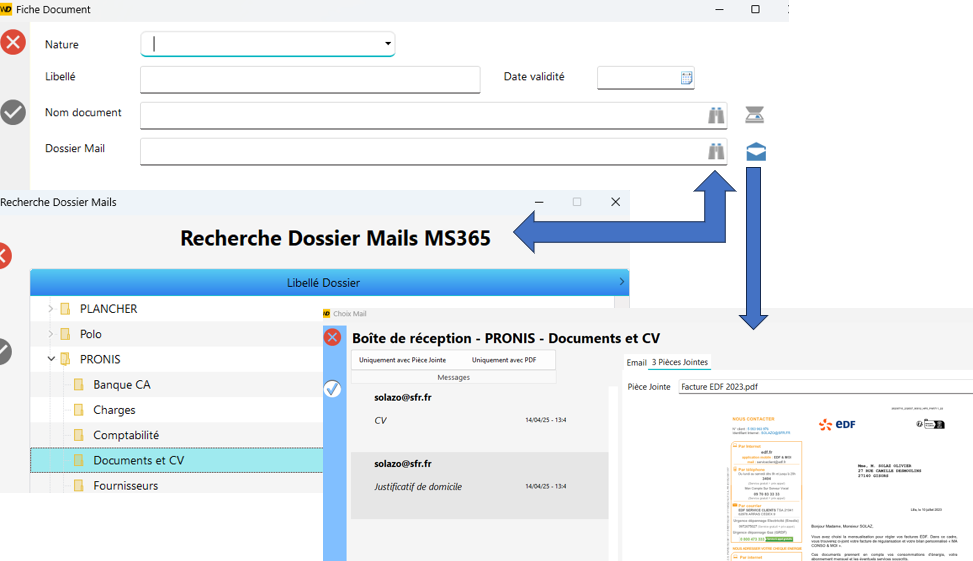Viewport: 973px width, 561px height.
Task: Select the Comptabilité folder
Action: coord(177,435)
